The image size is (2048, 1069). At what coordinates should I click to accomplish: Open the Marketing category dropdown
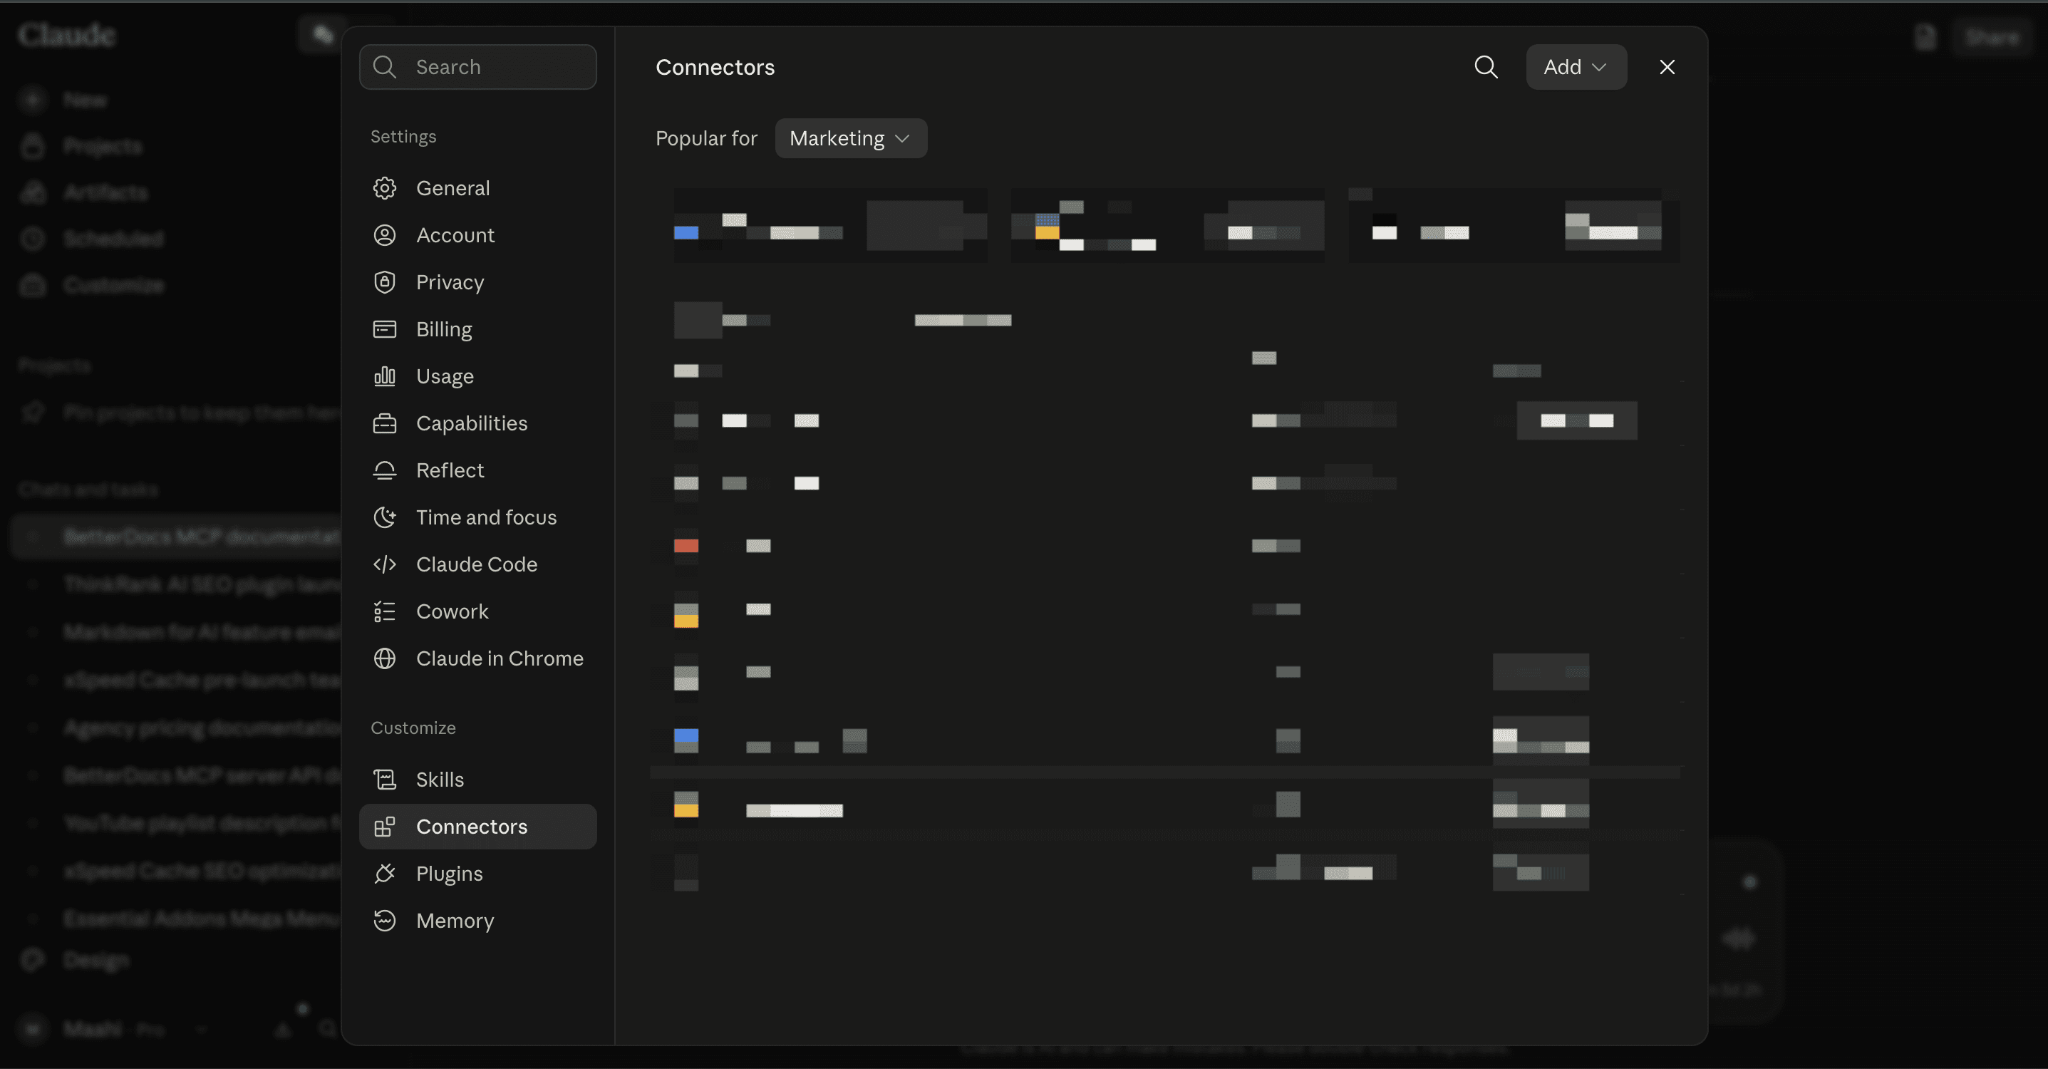(851, 138)
